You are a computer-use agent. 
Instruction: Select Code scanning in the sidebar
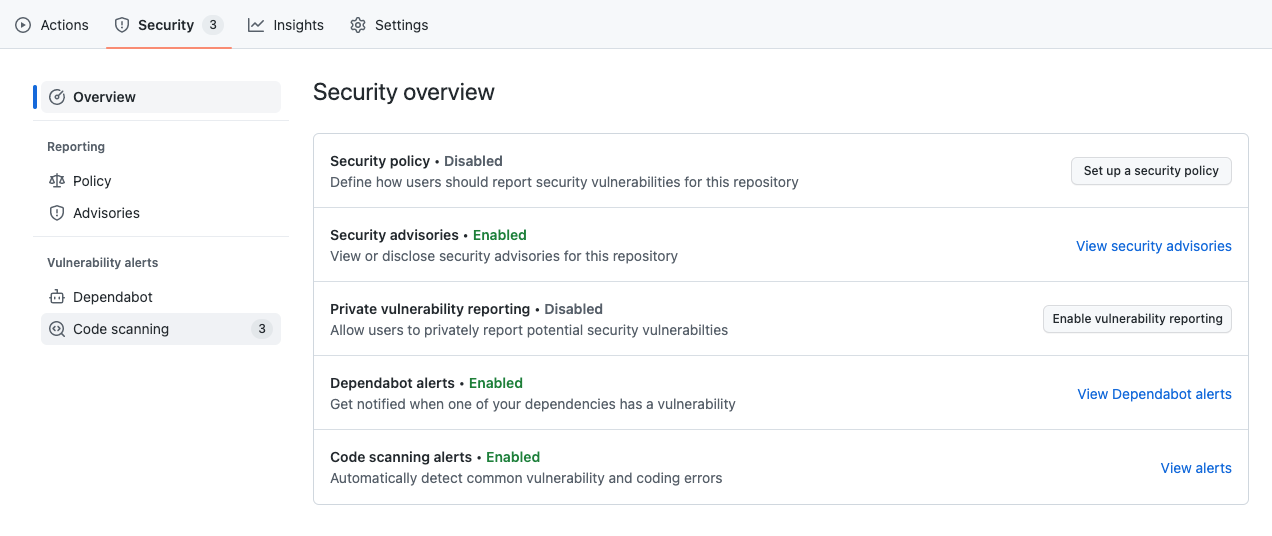pos(121,329)
